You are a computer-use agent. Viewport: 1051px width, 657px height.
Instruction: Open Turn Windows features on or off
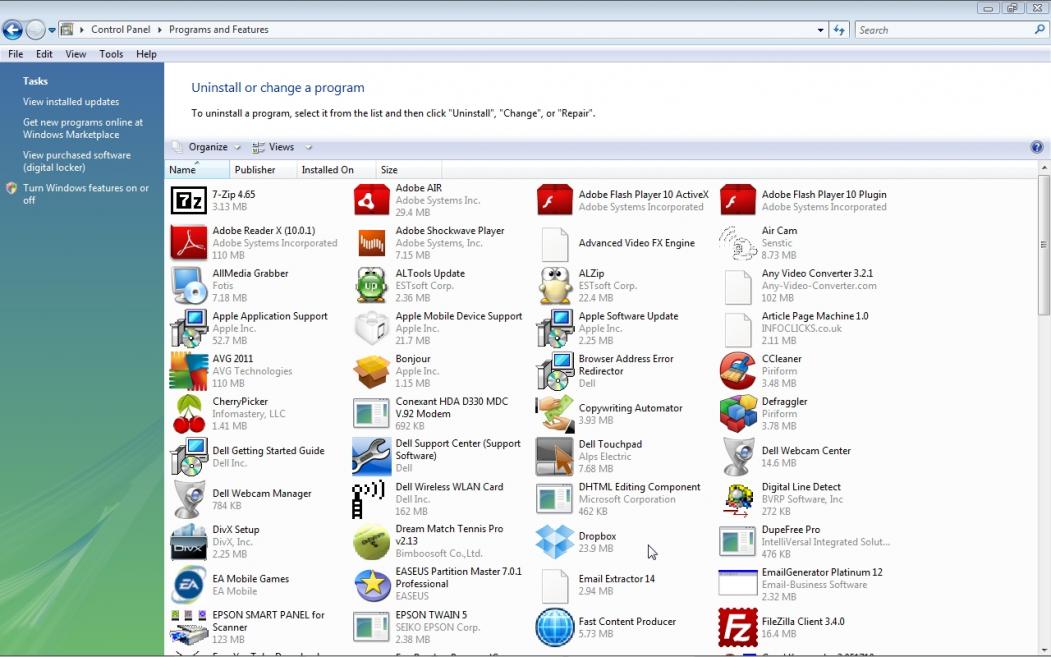coord(86,194)
